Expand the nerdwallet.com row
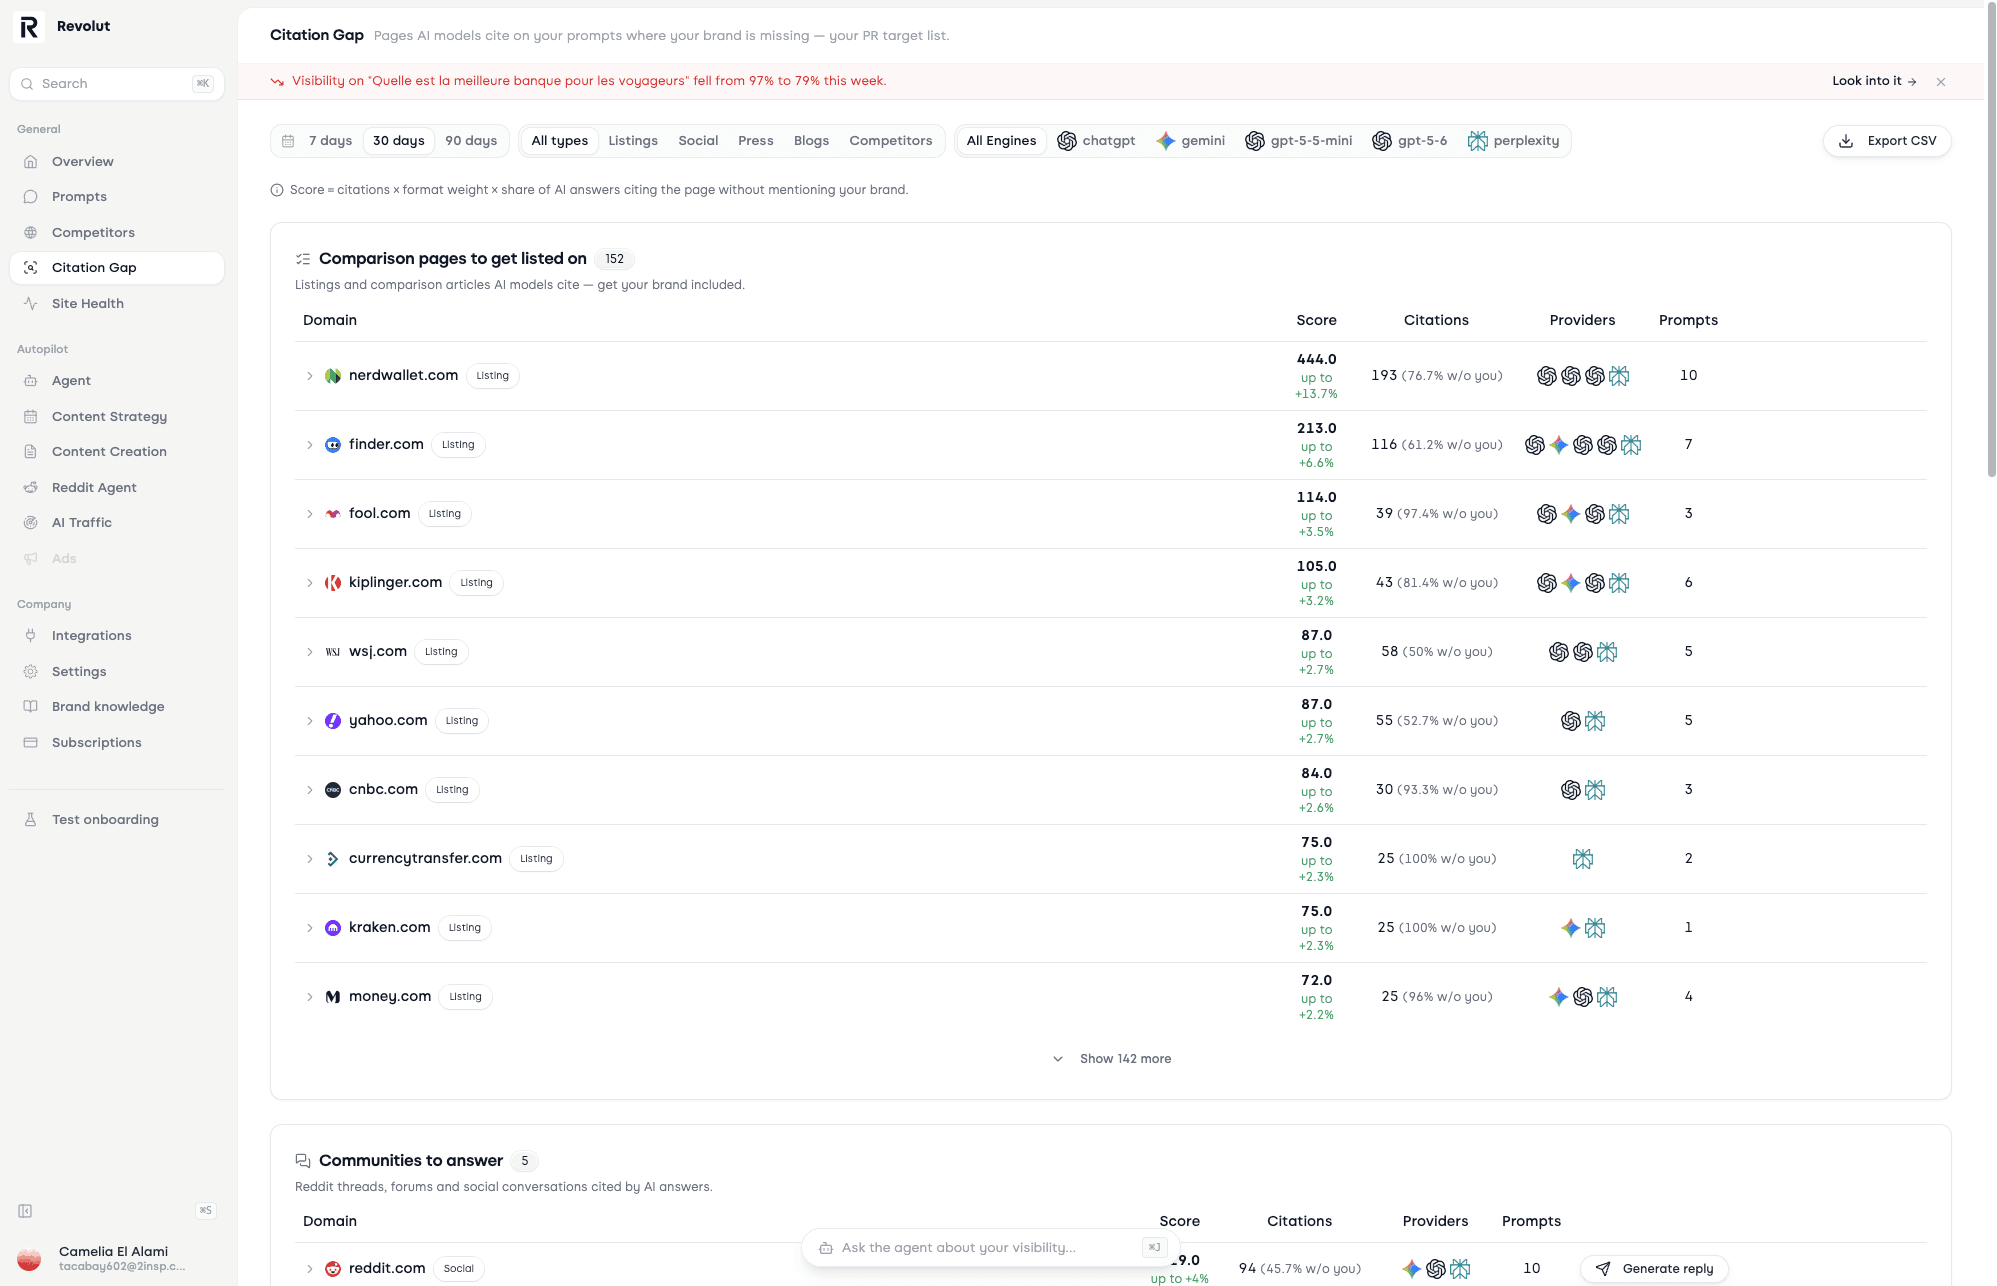Image resolution: width=1997 pixels, height=1286 pixels. click(x=310, y=376)
